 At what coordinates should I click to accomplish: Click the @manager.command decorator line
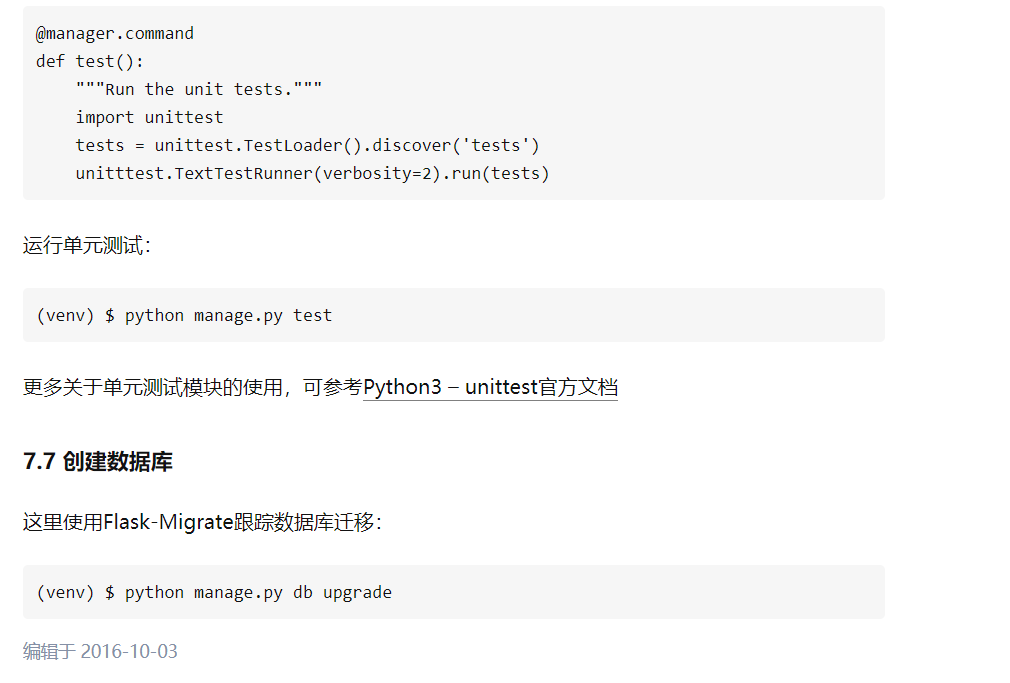(115, 33)
